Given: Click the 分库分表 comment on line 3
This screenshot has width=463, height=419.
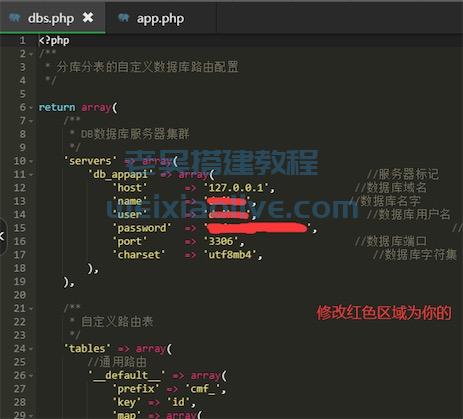Looking at the screenshot, I should pyautogui.click(x=147, y=67).
